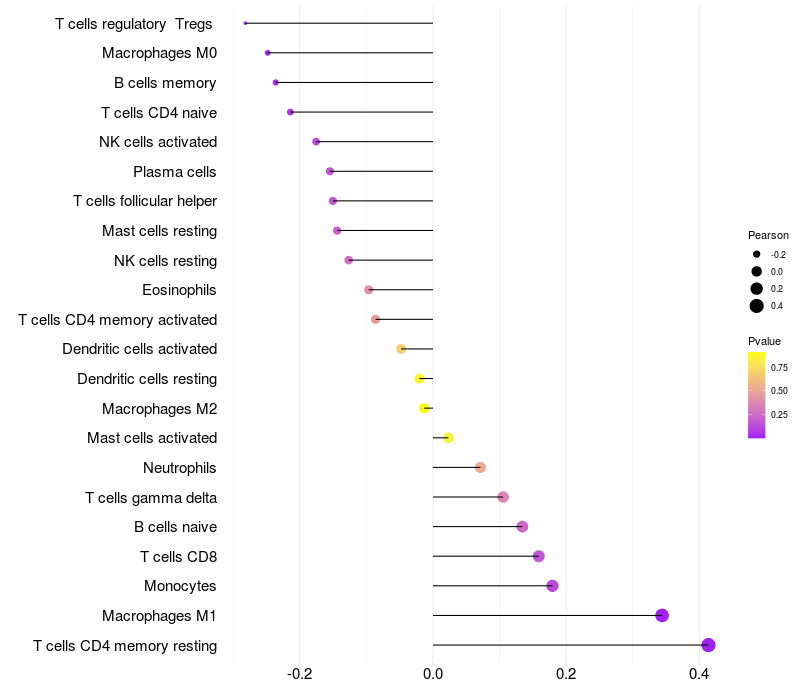
Task: Click the Eosinophils axis label
Action: tap(180, 290)
